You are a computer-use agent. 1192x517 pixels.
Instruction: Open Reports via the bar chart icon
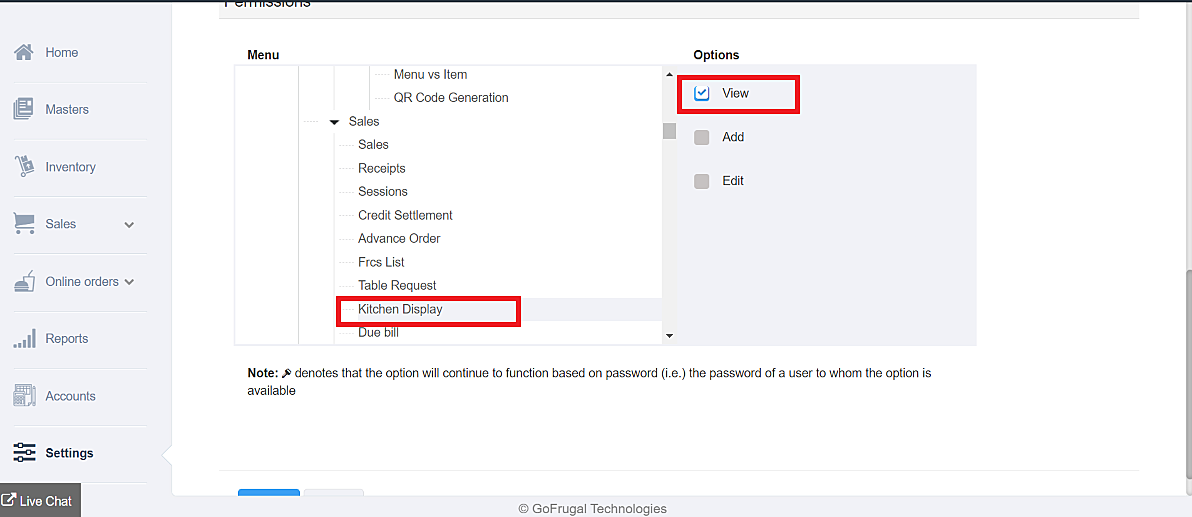pos(24,339)
